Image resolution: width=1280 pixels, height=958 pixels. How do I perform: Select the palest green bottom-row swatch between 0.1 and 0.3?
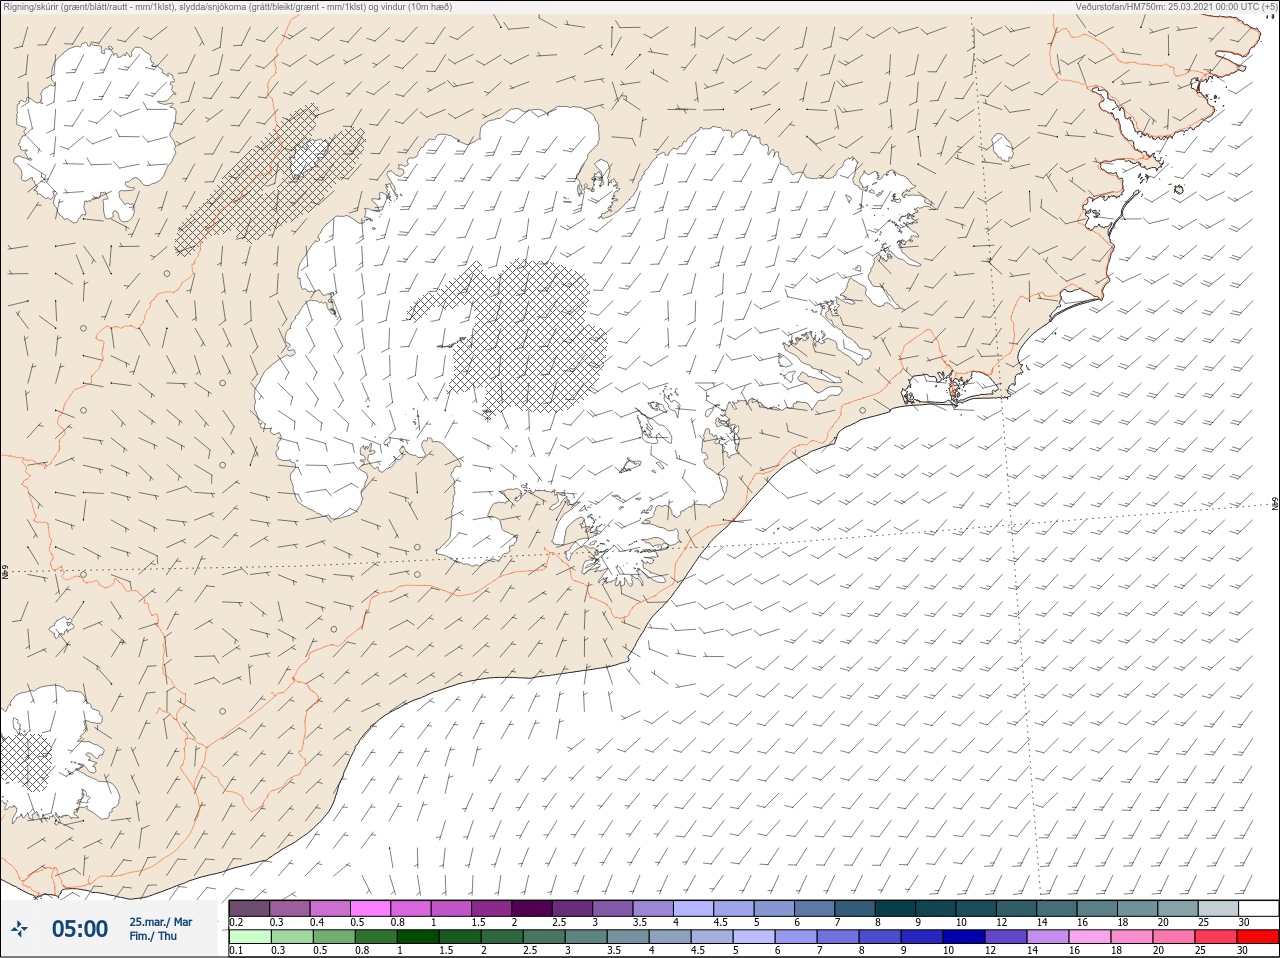(250, 937)
